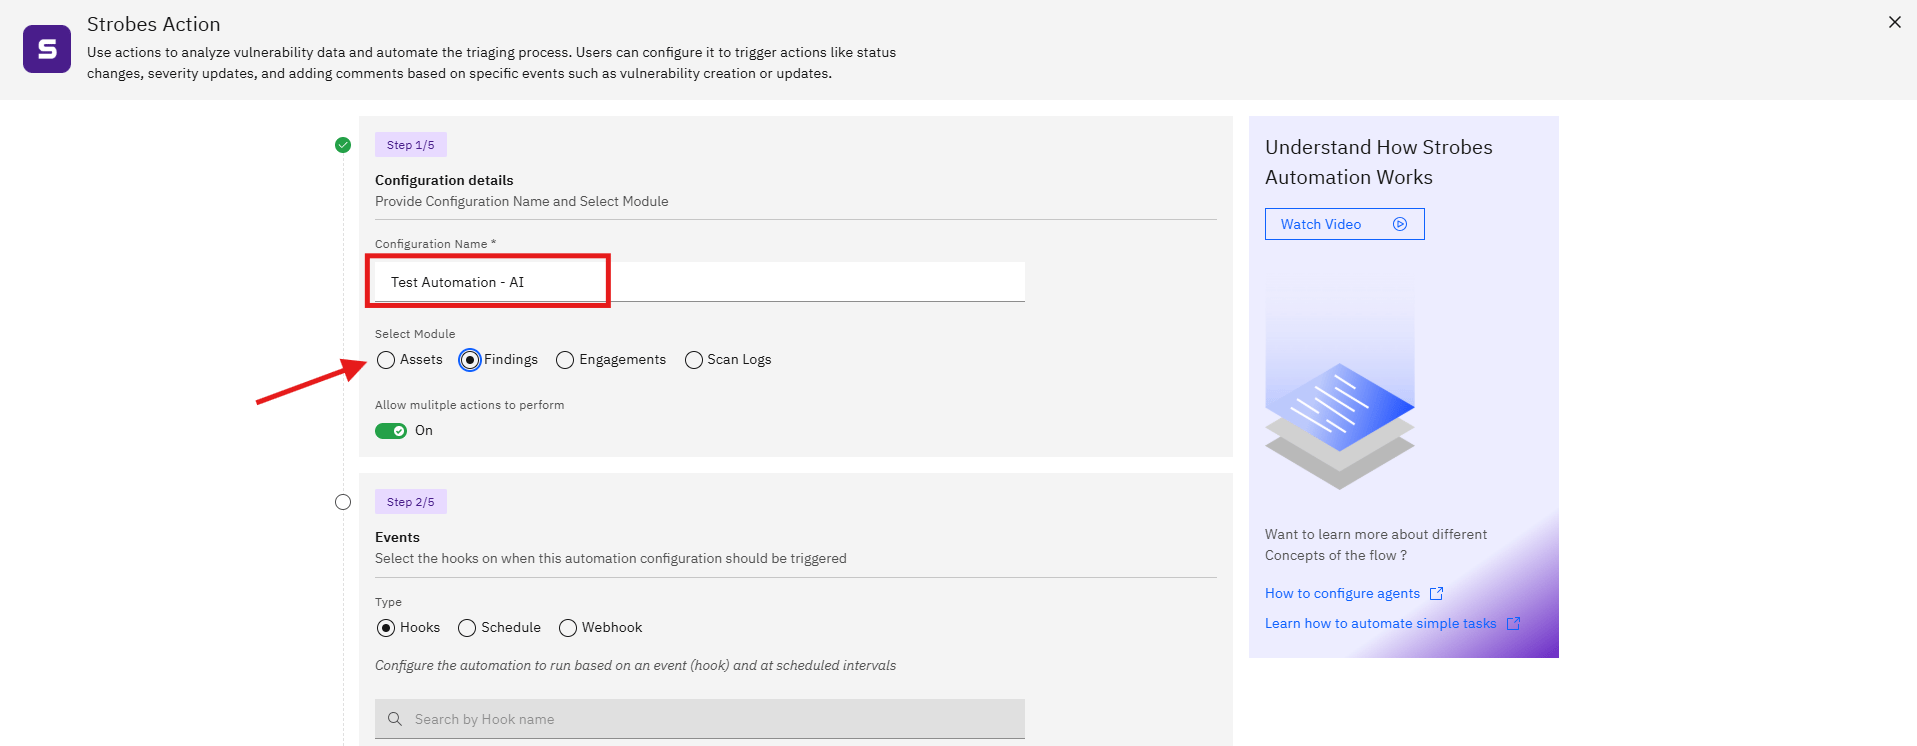The height and width of the screenshot is (746, 1917).
Task: Toggle off Allow multiple actions switch
Action: [391, 431]
